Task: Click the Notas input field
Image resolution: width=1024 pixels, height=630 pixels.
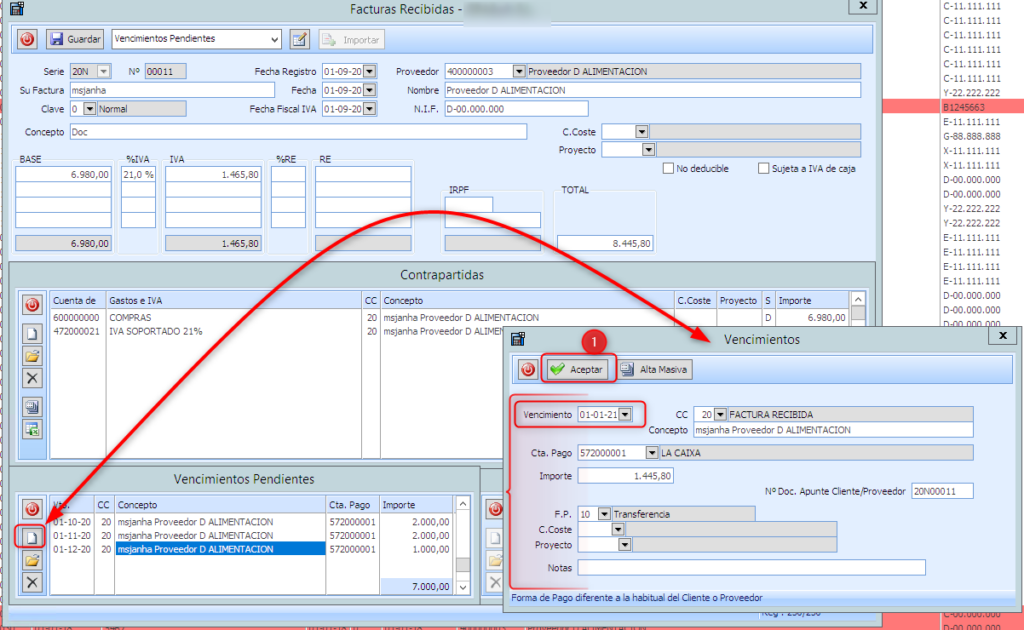Action: coord(750,567)
